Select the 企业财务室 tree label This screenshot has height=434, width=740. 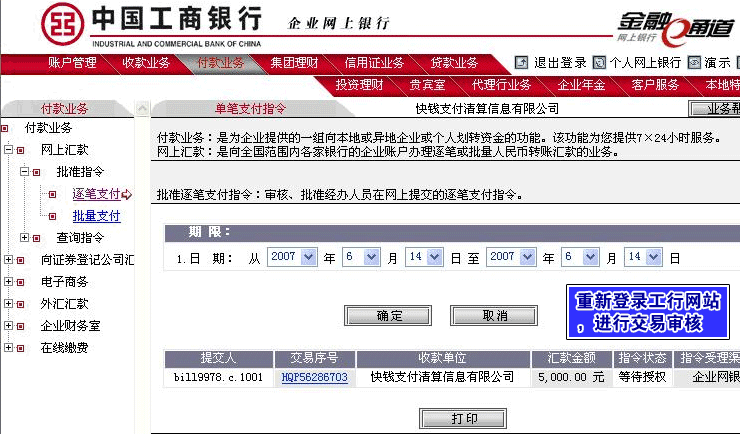point(71,326)
